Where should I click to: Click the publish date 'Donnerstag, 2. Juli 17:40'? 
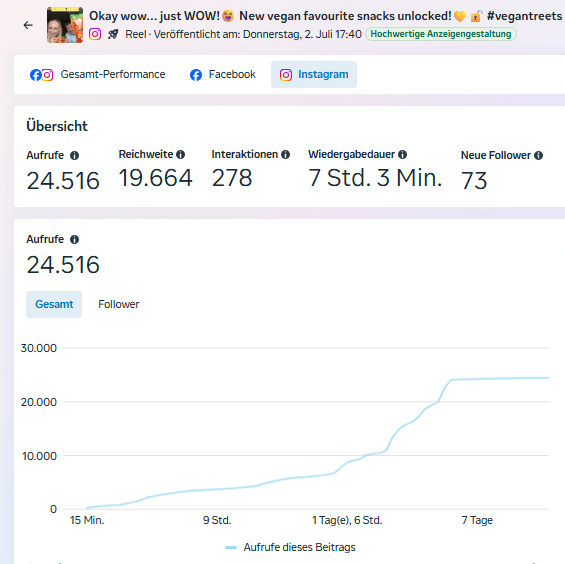pyautogui.click(x=302, y=34)
